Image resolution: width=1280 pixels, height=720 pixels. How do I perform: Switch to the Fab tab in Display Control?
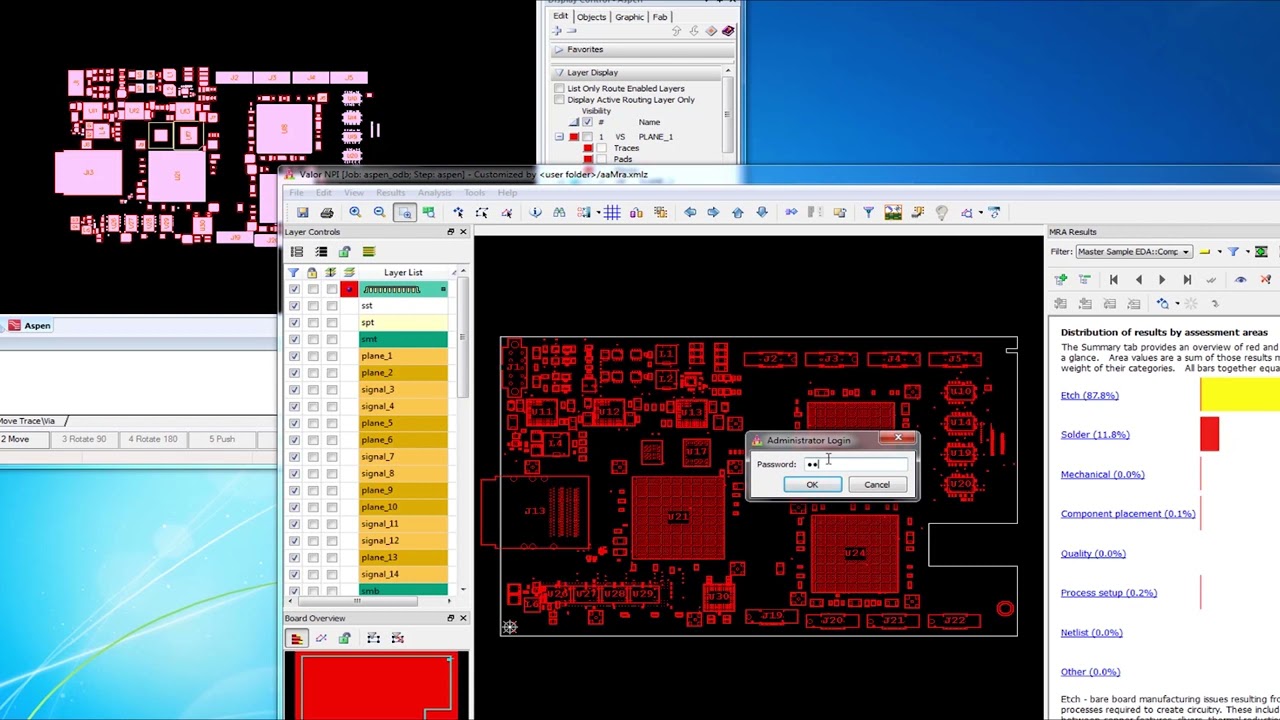660,17
